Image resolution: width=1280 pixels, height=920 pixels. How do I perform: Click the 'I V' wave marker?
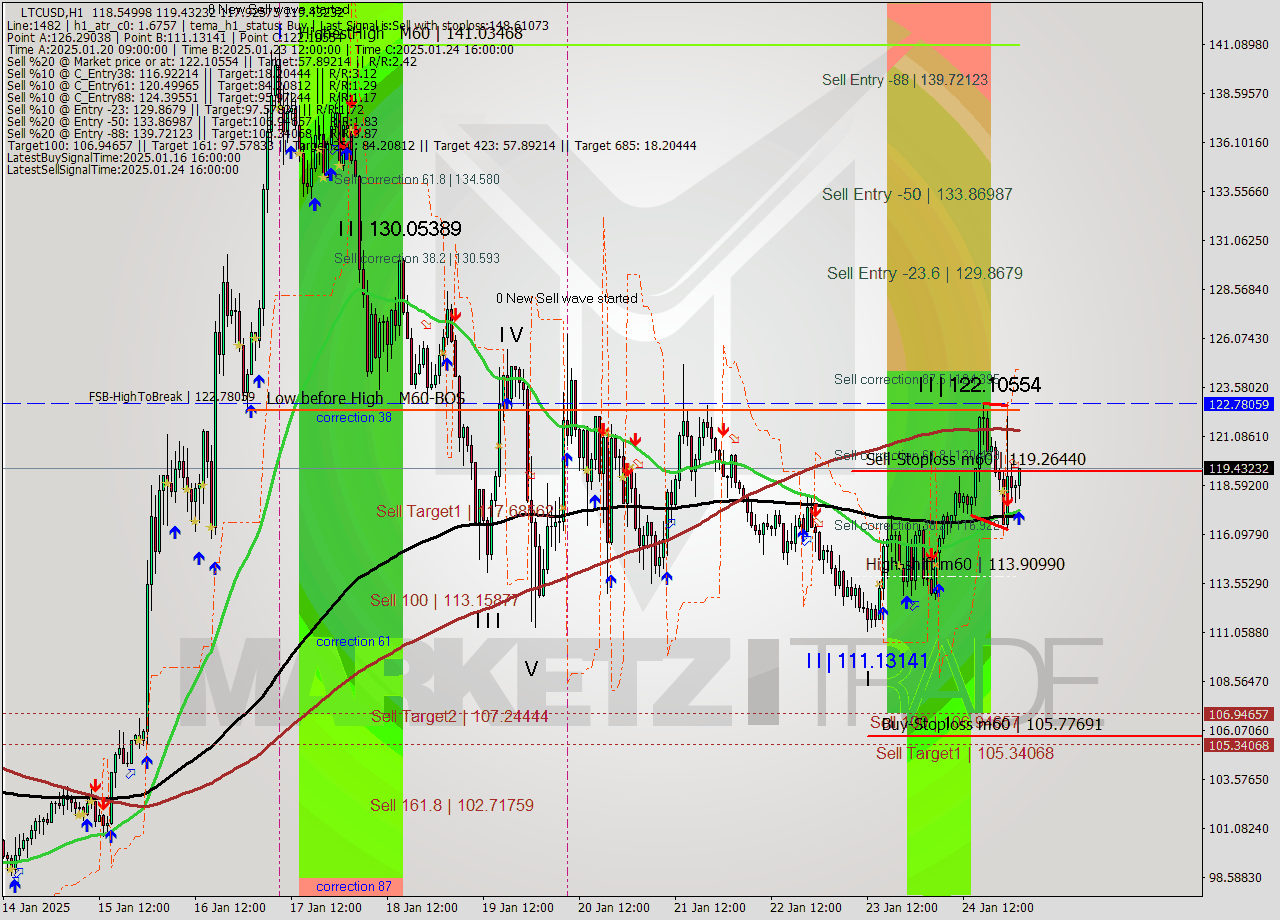pos(511,335)
